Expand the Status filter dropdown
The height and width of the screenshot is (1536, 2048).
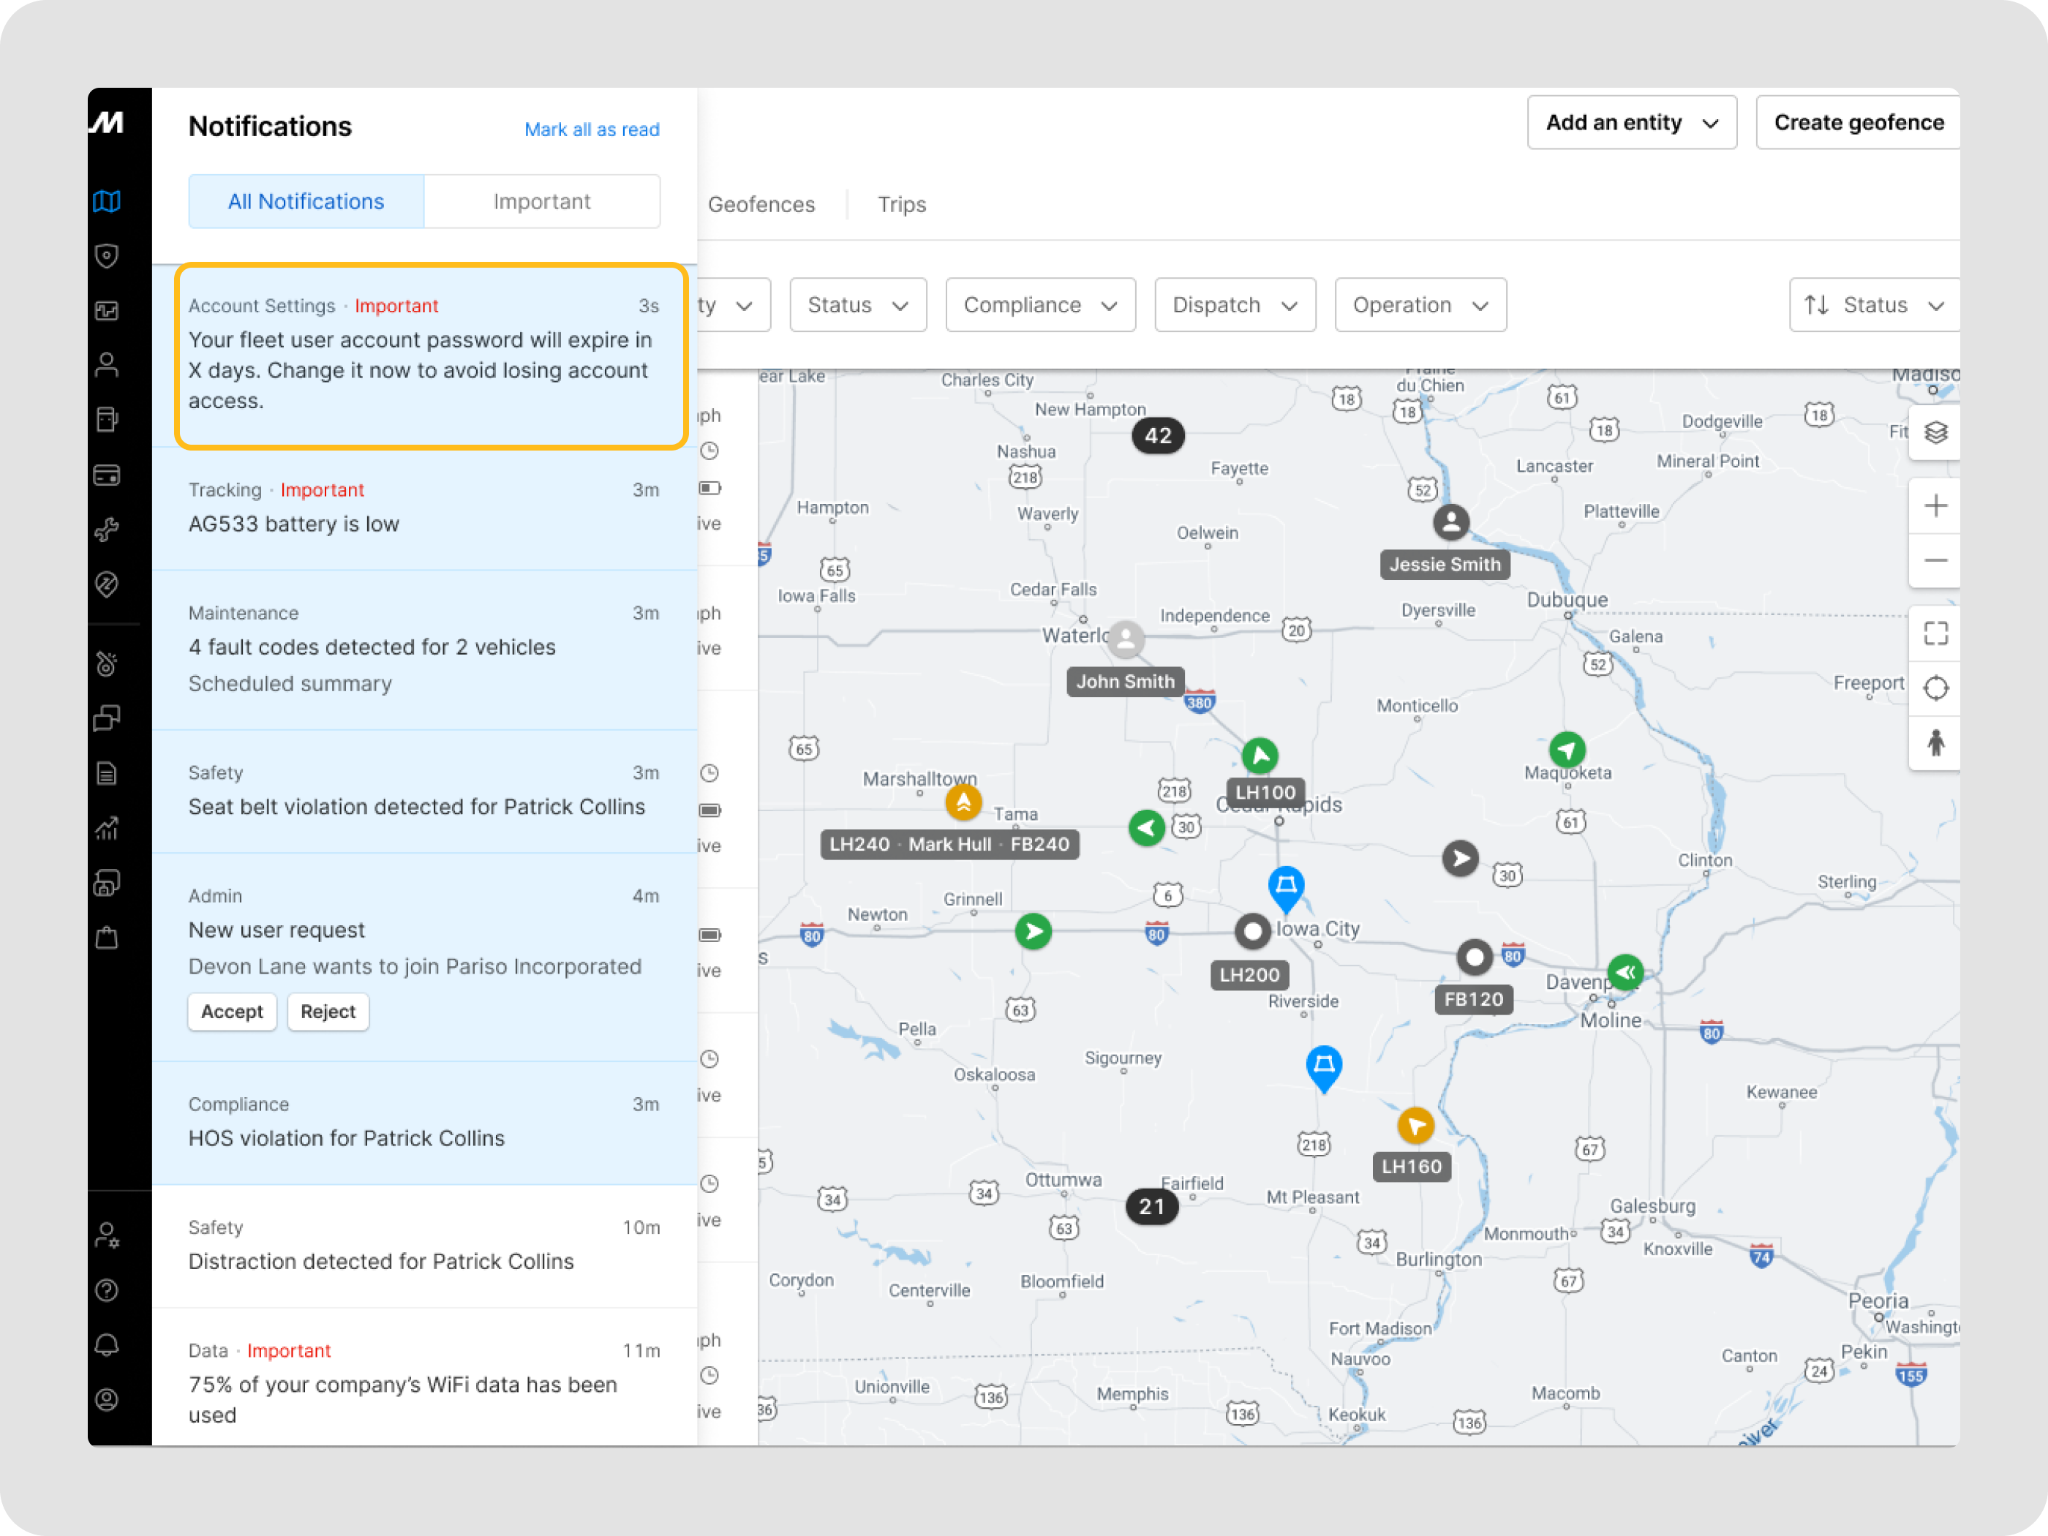857,305
